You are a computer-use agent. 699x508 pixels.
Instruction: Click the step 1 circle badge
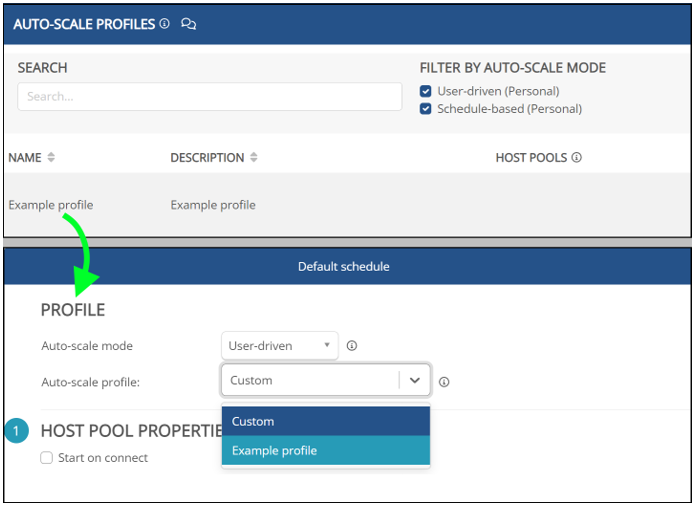click(17, 431)
